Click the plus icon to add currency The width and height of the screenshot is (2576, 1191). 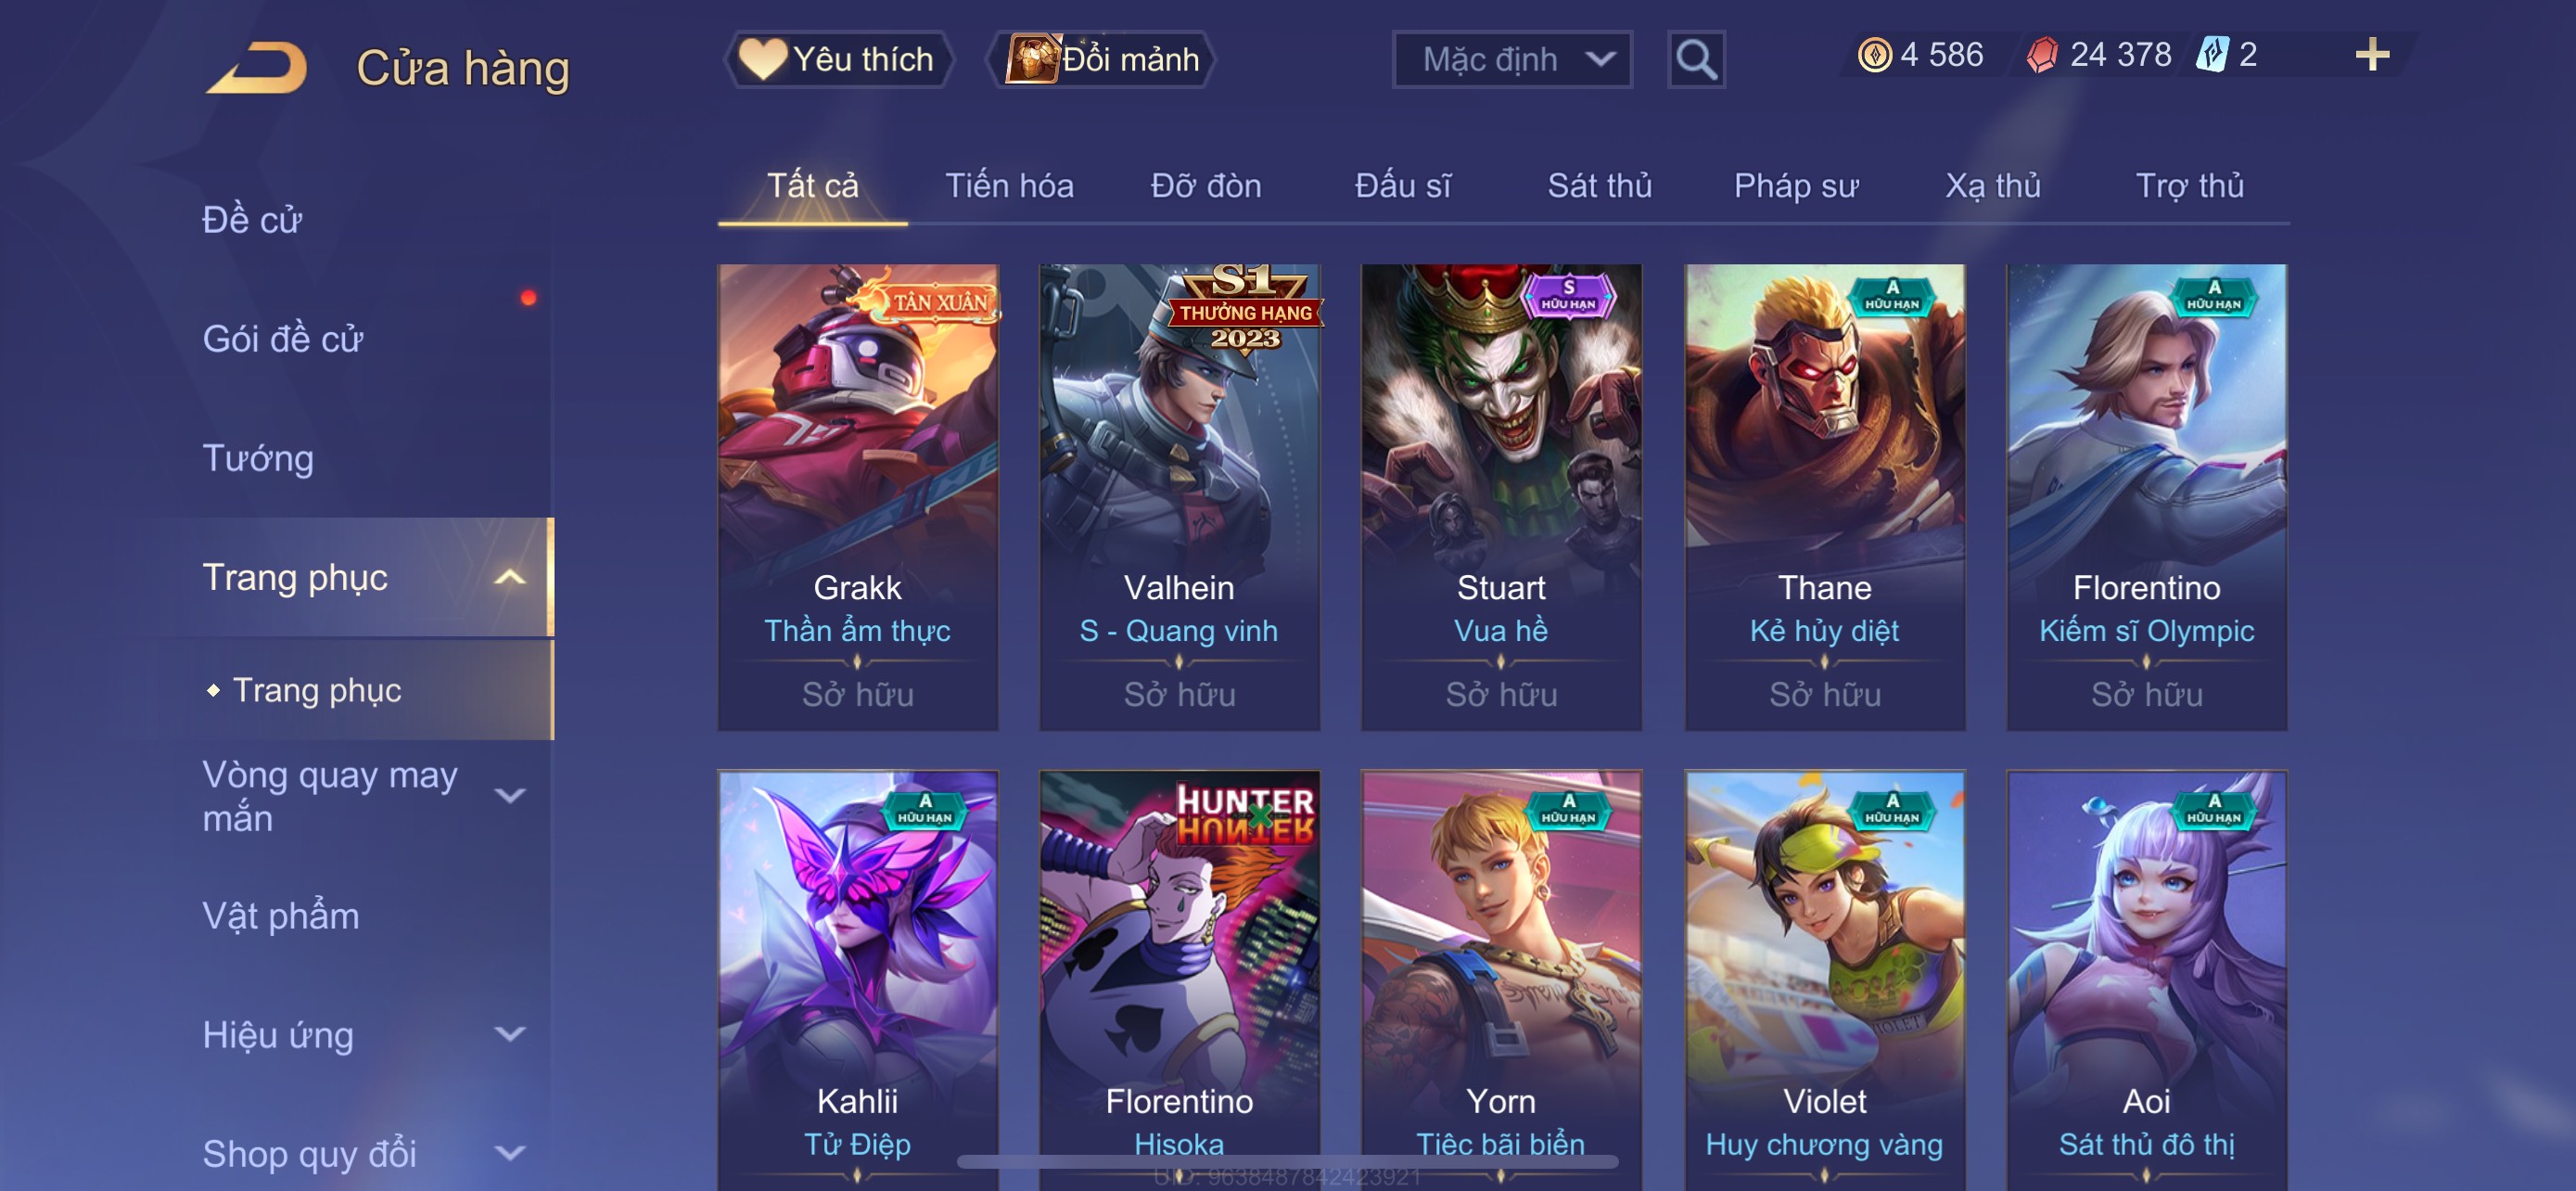(x=2372, y=54)
